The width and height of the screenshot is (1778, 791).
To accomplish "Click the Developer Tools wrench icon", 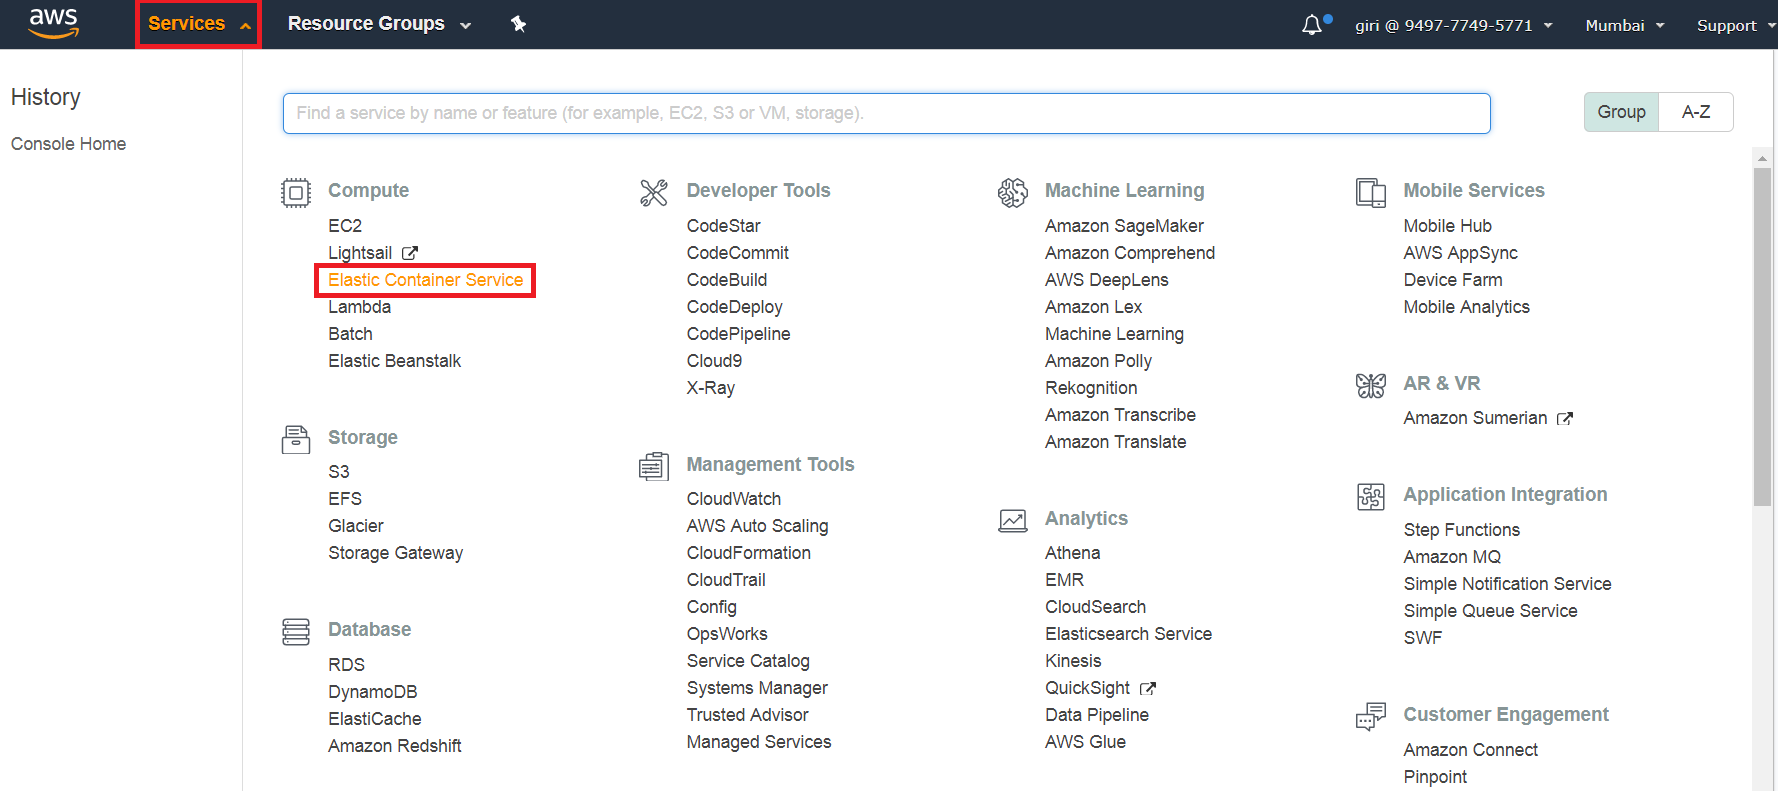I will [x=654, y=192].
